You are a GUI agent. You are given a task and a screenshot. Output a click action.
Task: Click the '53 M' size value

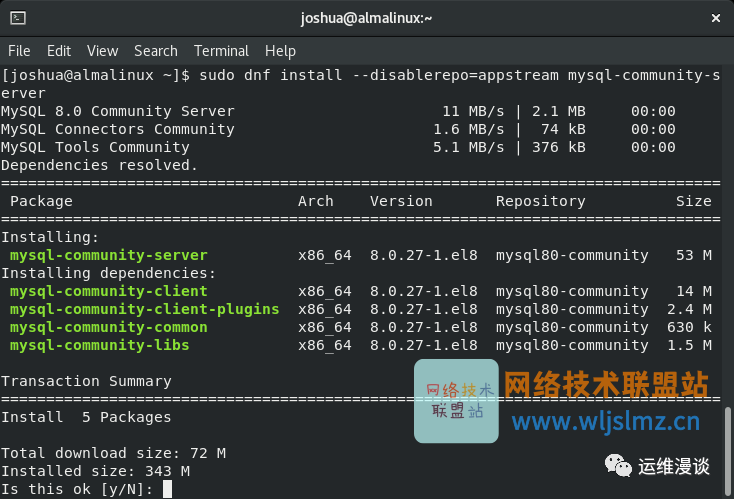(694, 255)
